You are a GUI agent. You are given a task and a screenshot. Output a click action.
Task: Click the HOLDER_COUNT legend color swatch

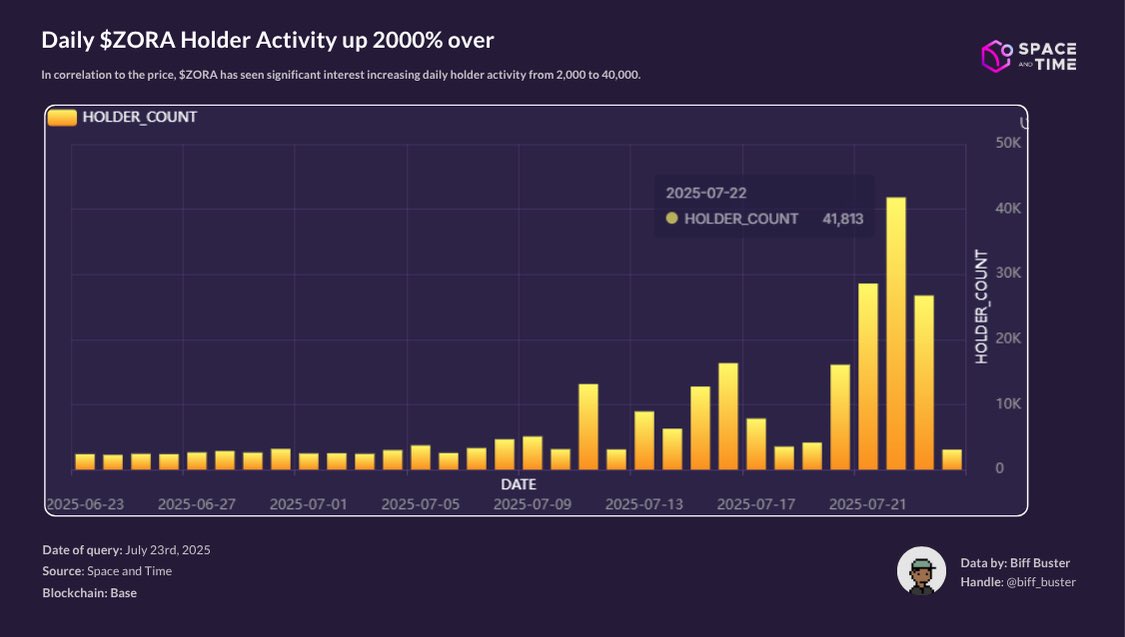click(62, 118)
